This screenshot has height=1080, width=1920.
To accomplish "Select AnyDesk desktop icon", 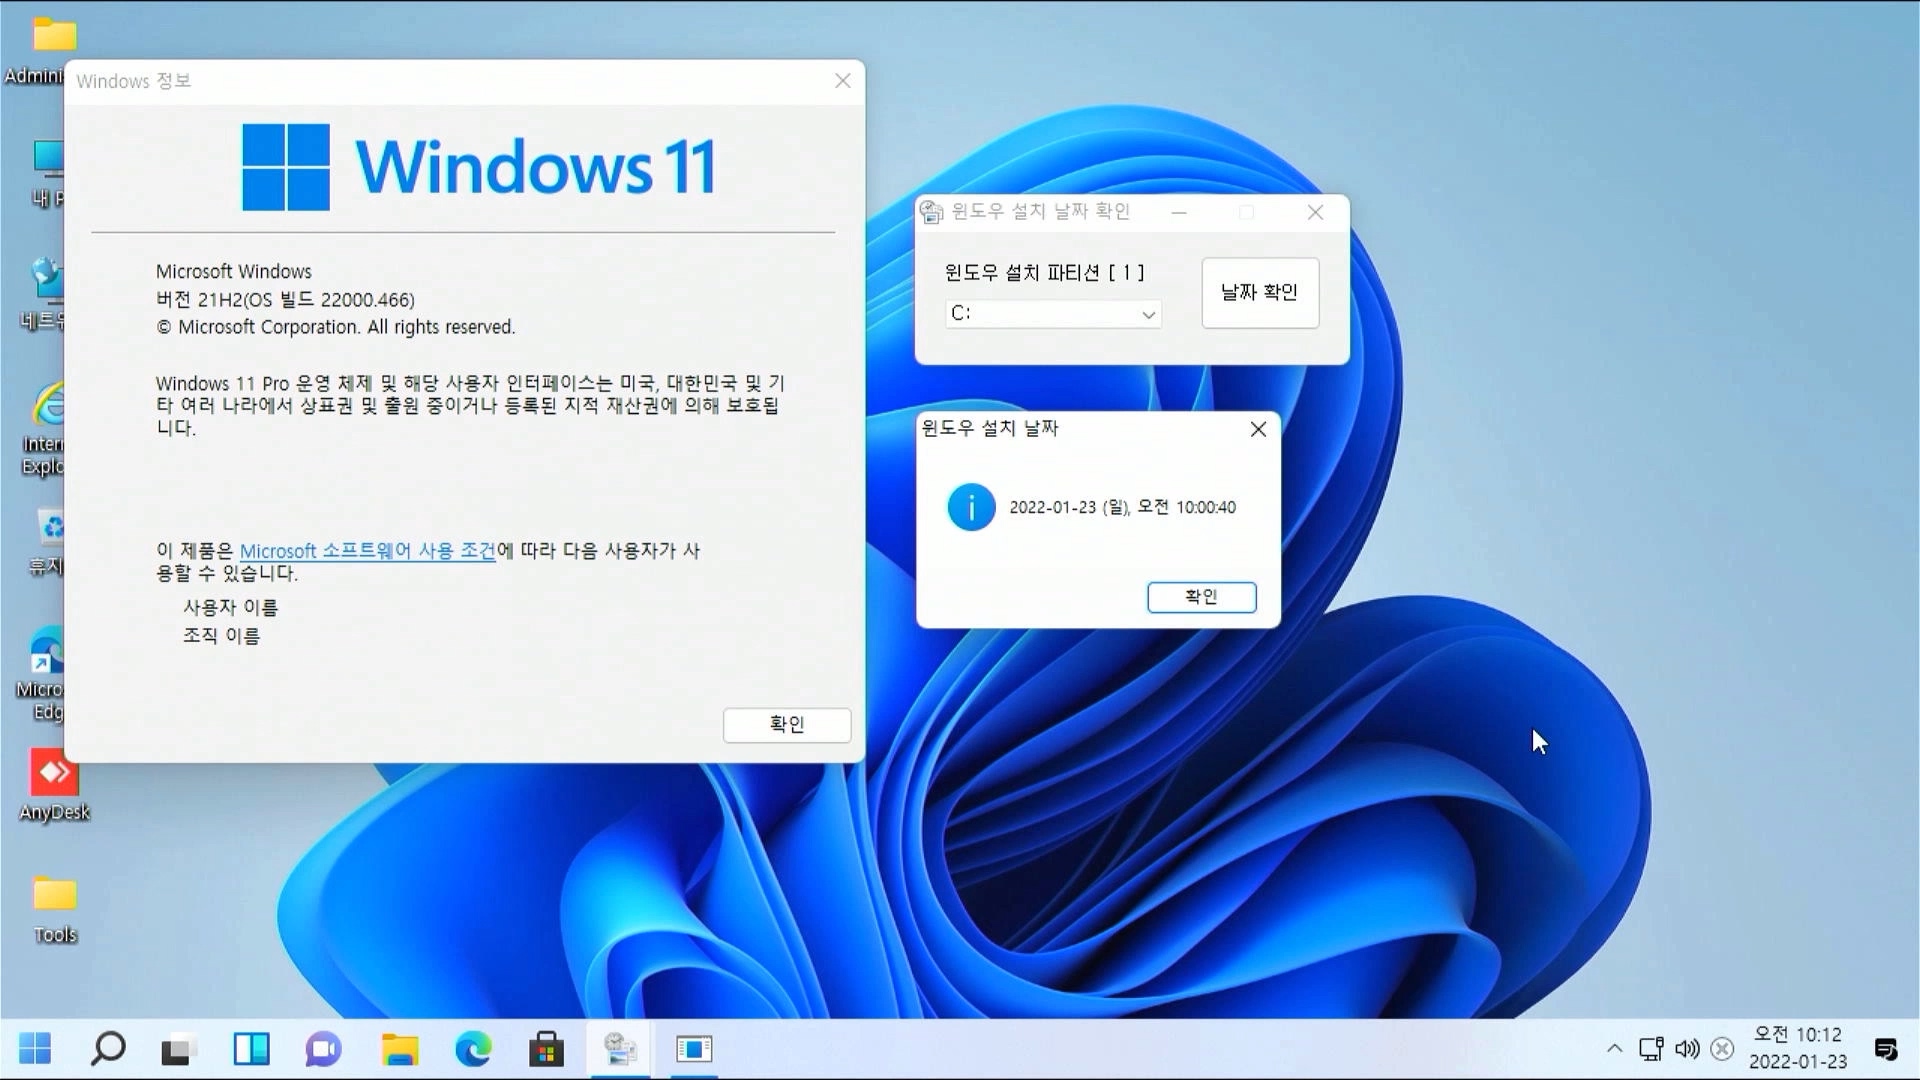I will [x=54, y=786].
